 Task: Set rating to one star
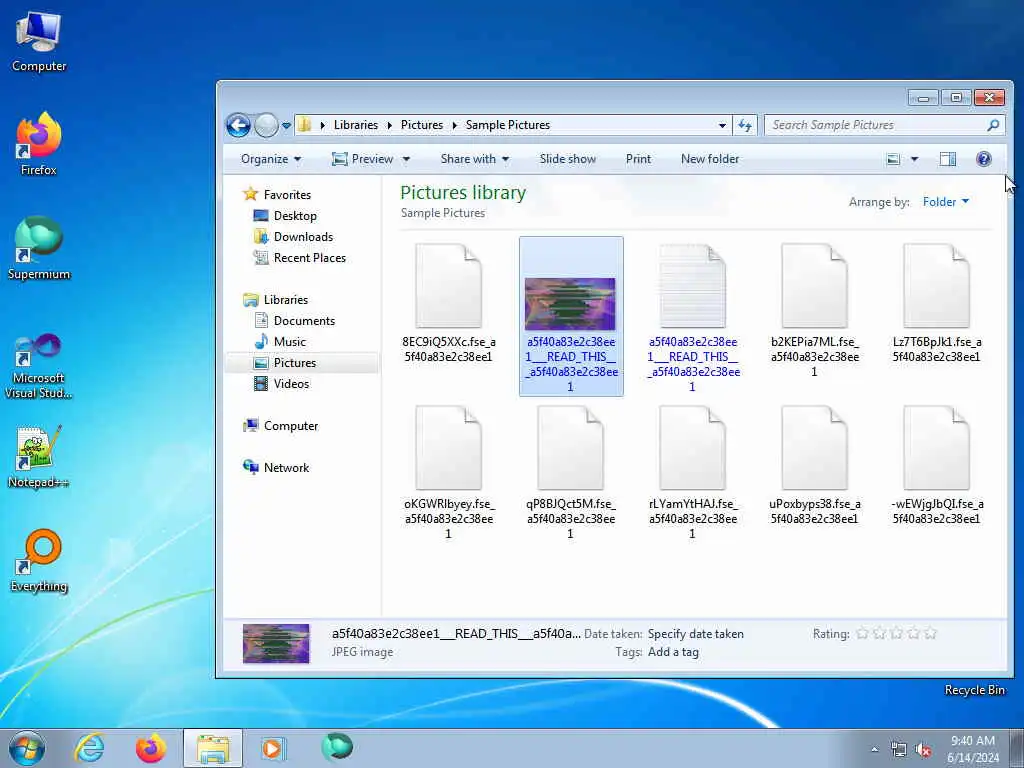click(x=863, y=633)
